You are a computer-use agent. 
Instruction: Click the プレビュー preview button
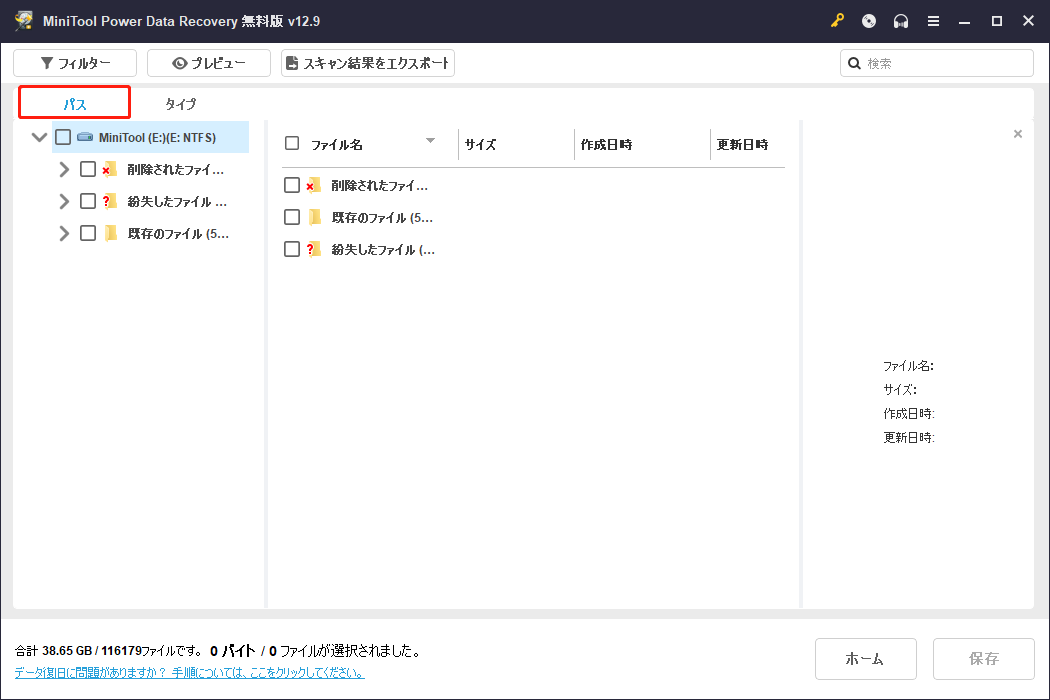209,63
